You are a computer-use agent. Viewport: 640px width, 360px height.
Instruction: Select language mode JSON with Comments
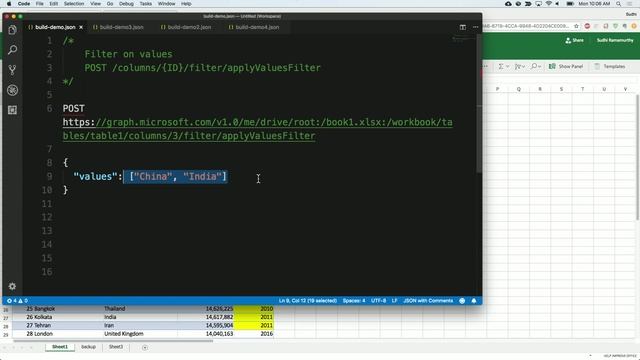(x=428, y=301)
